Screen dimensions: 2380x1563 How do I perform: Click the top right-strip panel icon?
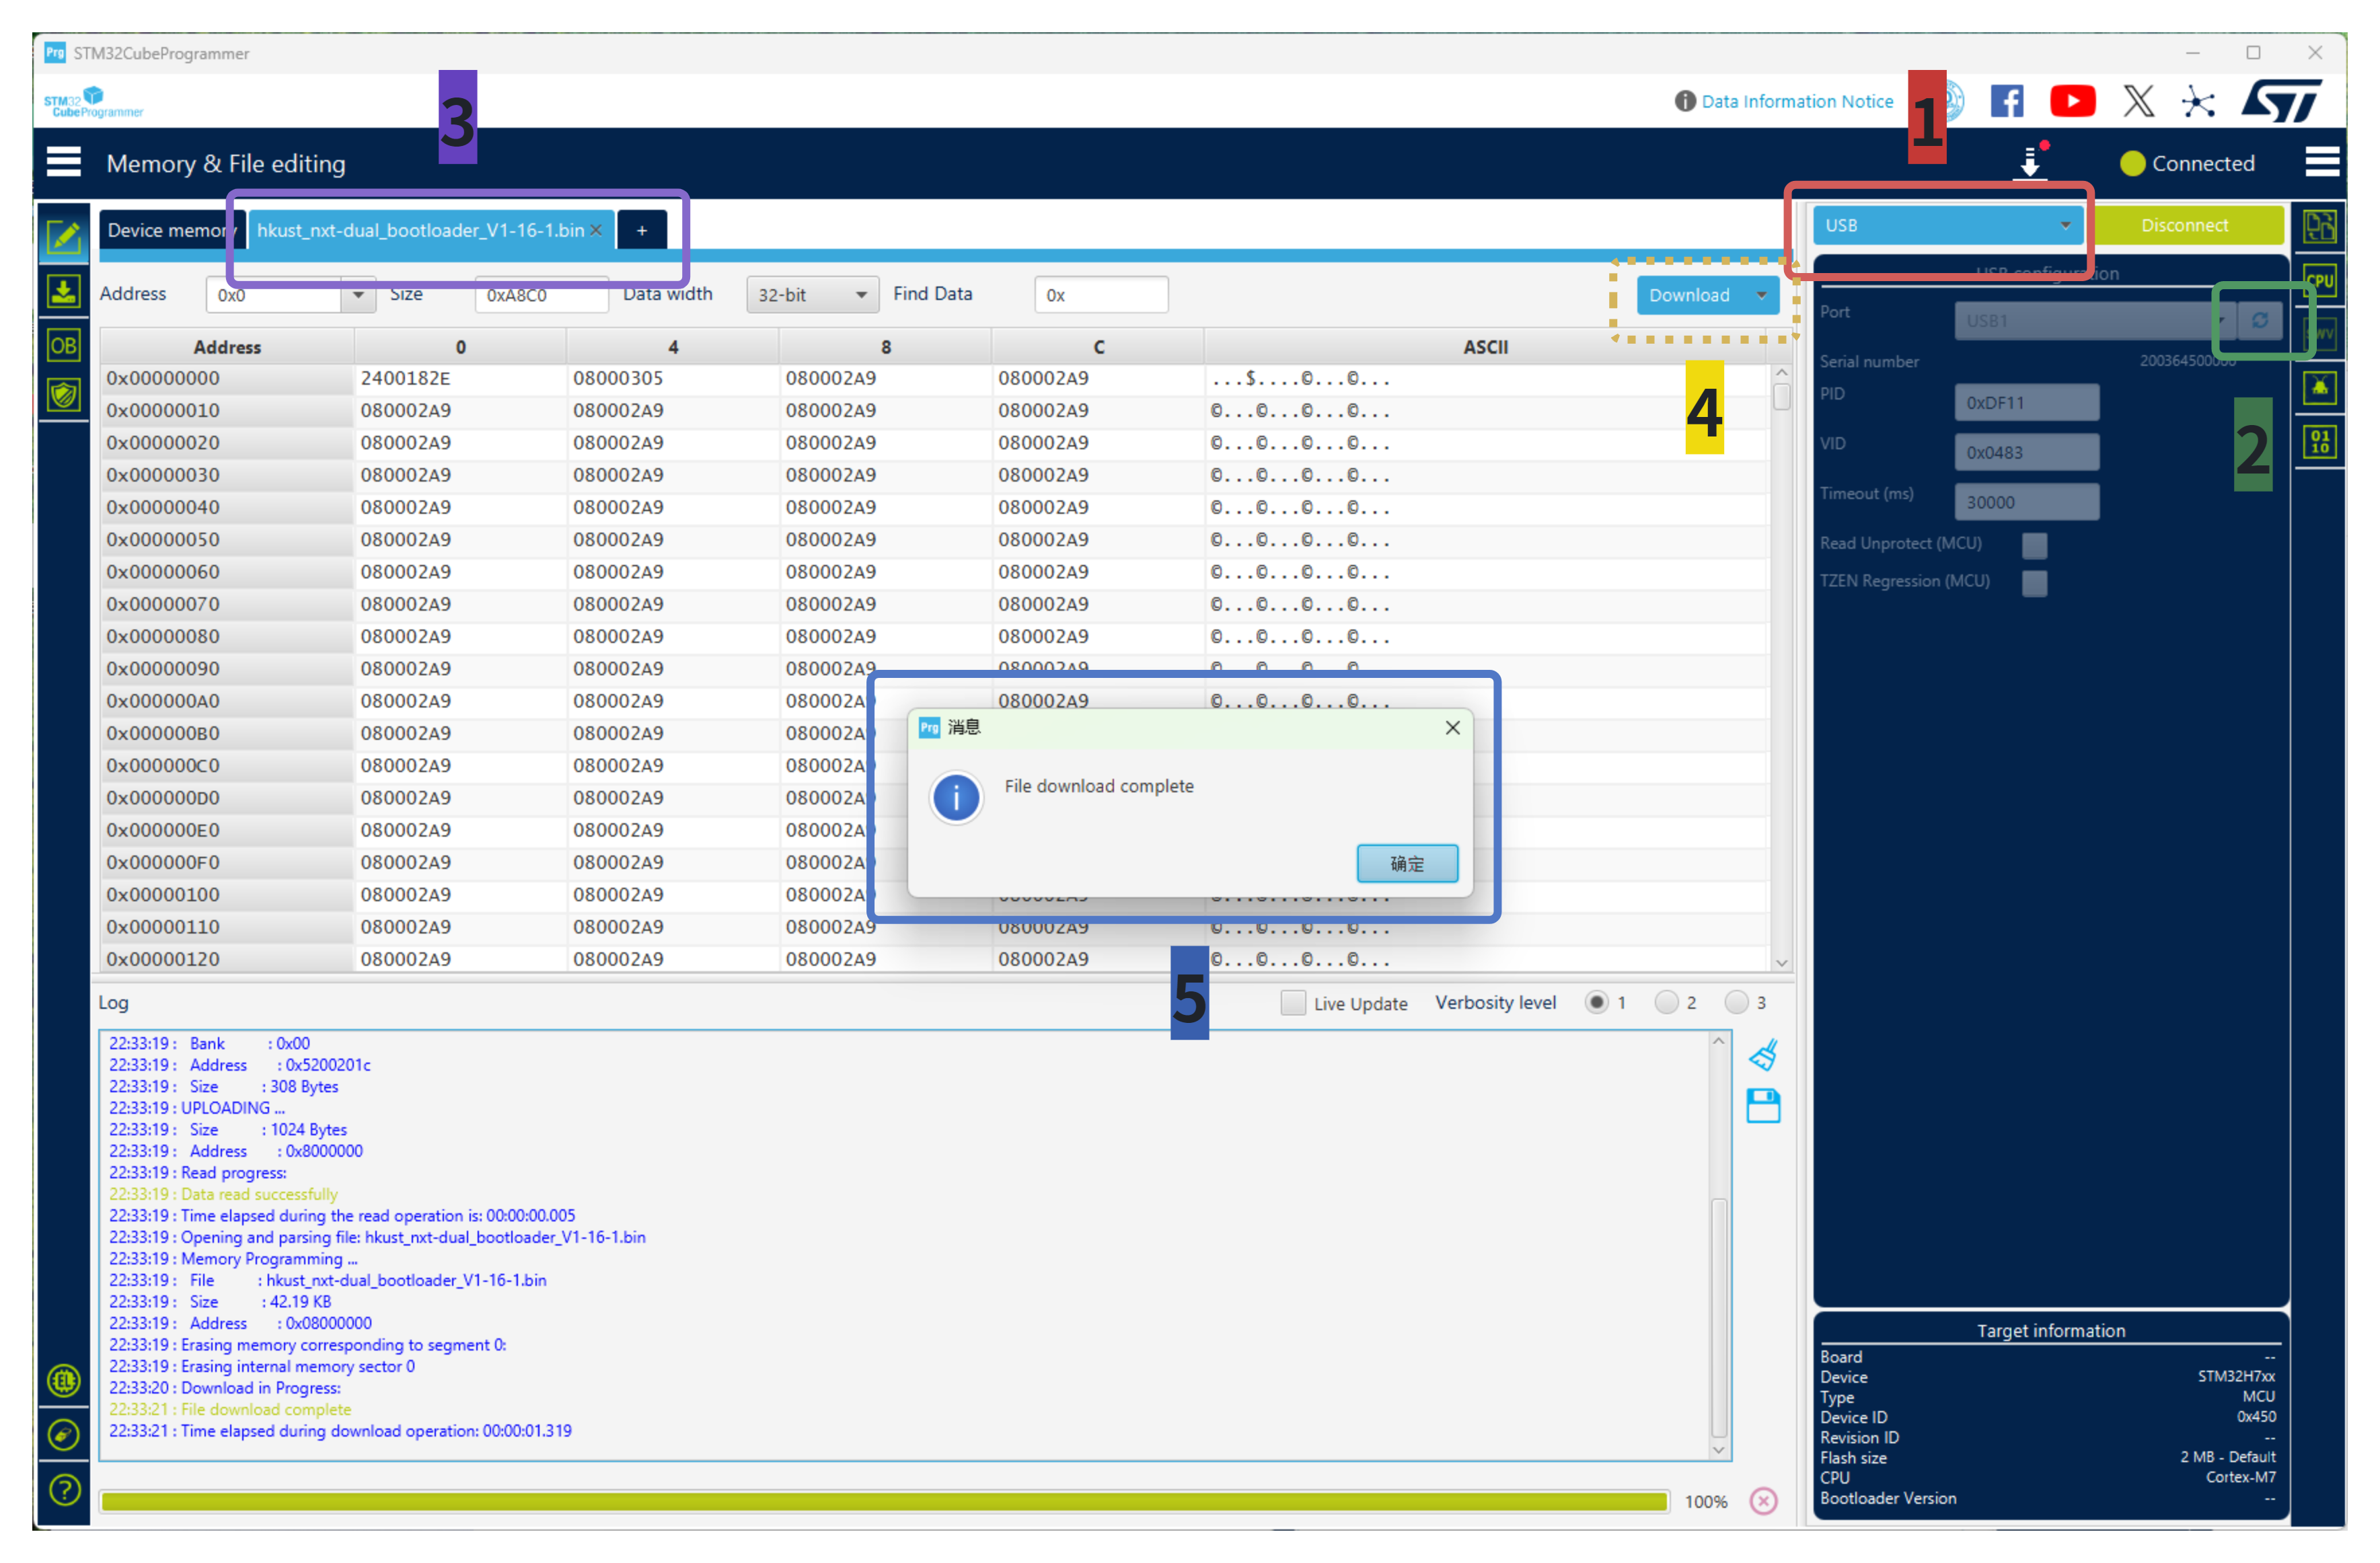coord(2319,227)
